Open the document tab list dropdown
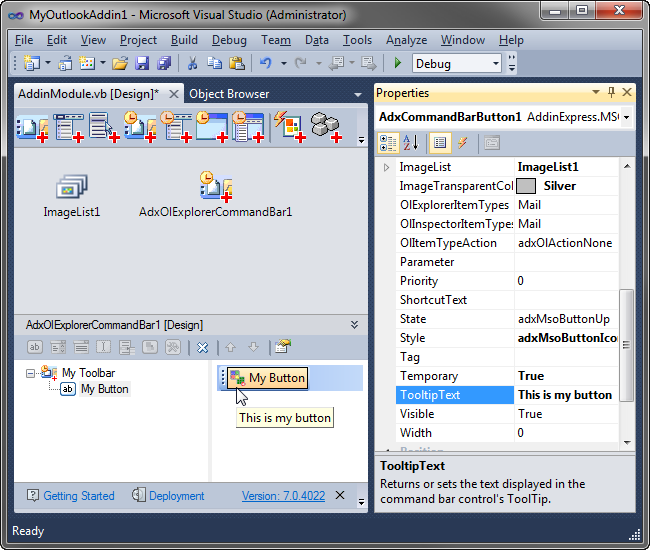This screenshot has height=550, width=650. [358, 95]
